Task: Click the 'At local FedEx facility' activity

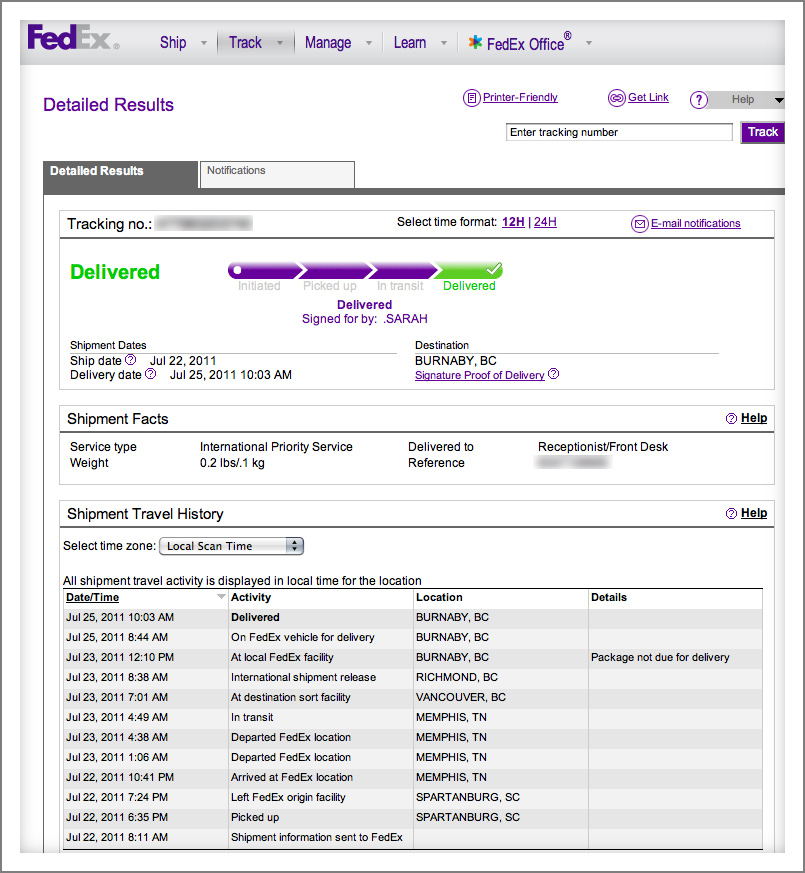Action: click(282, 658)
